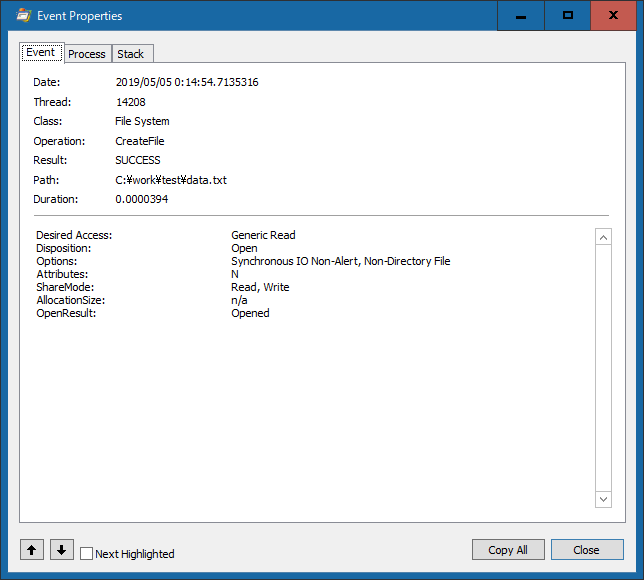Close the window with the X button
644x580 pixels.
[x=613, y=16]
